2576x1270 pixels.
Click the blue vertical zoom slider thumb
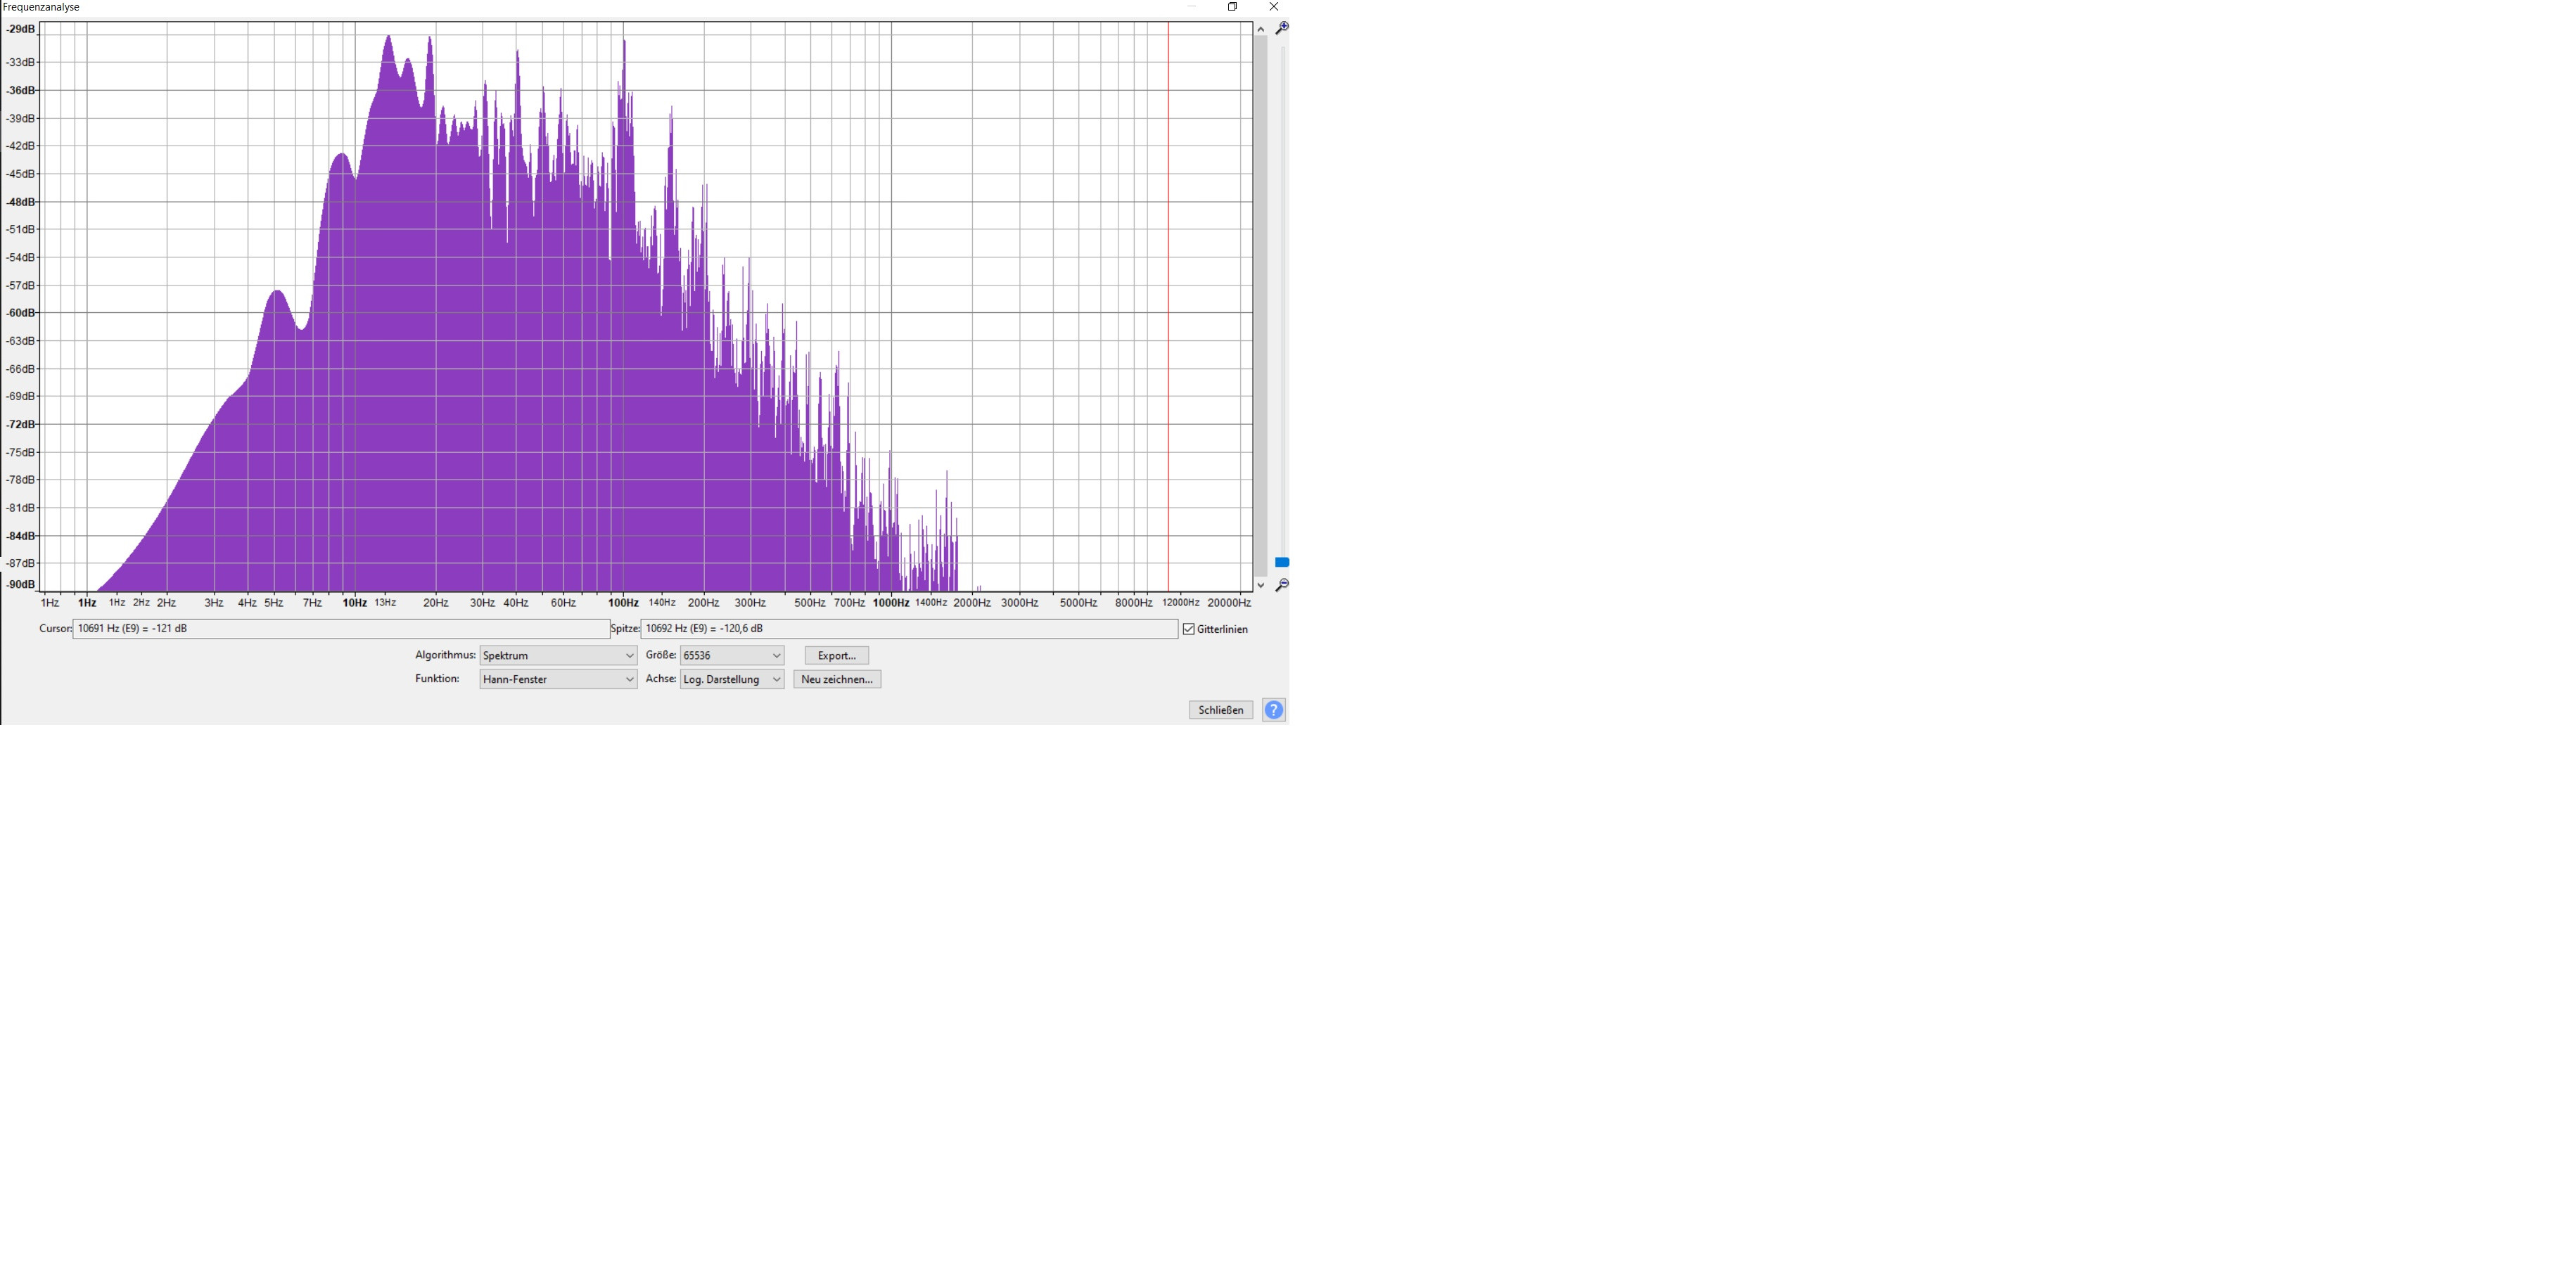click(1282, 562)
